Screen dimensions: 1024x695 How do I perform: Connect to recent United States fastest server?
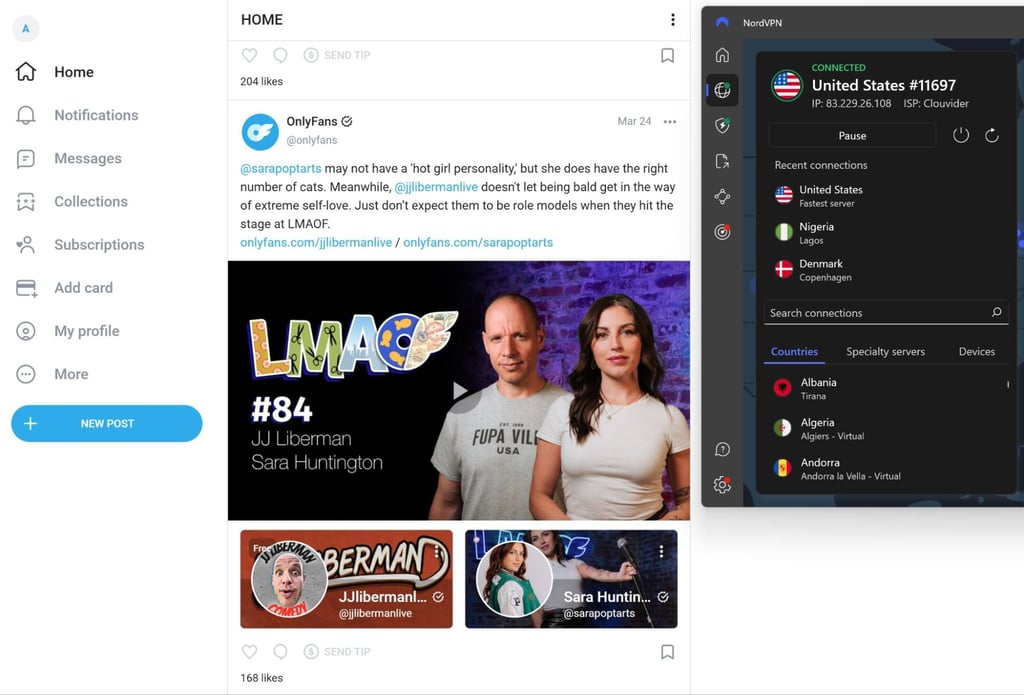point(888,196)
